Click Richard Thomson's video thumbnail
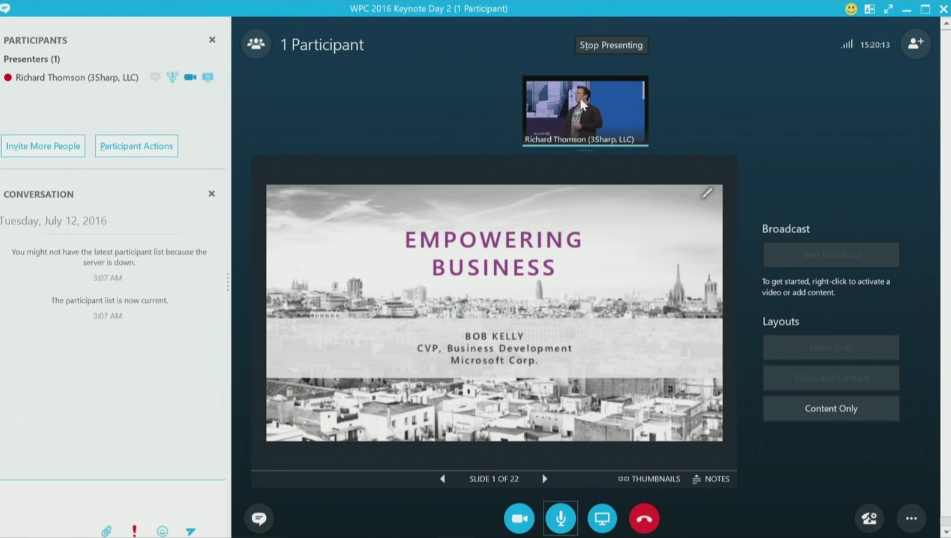 [585, 108]
